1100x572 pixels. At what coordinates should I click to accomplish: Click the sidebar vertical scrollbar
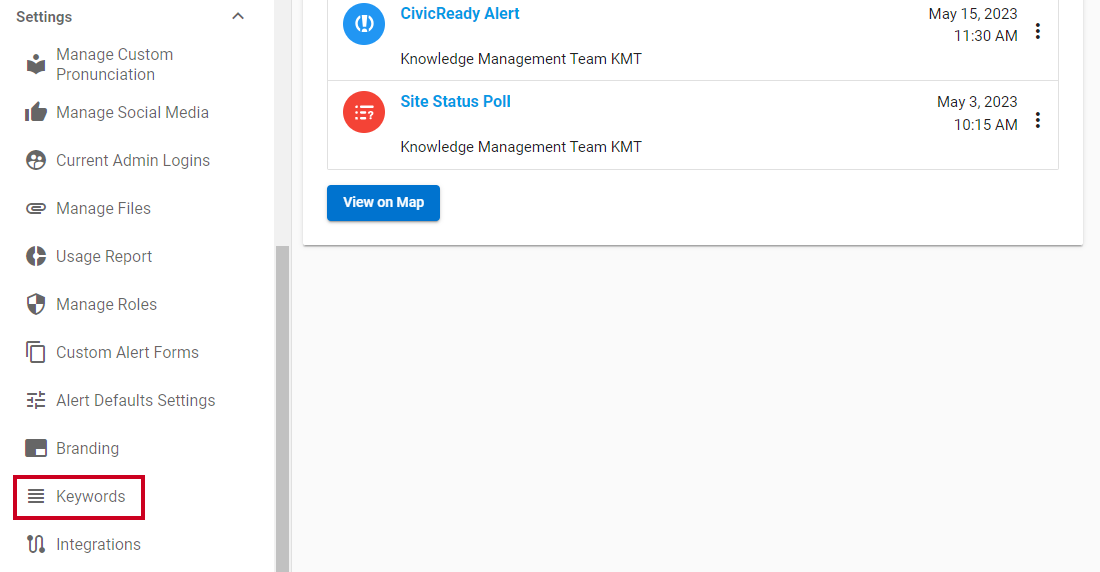[x=283, y=408]
